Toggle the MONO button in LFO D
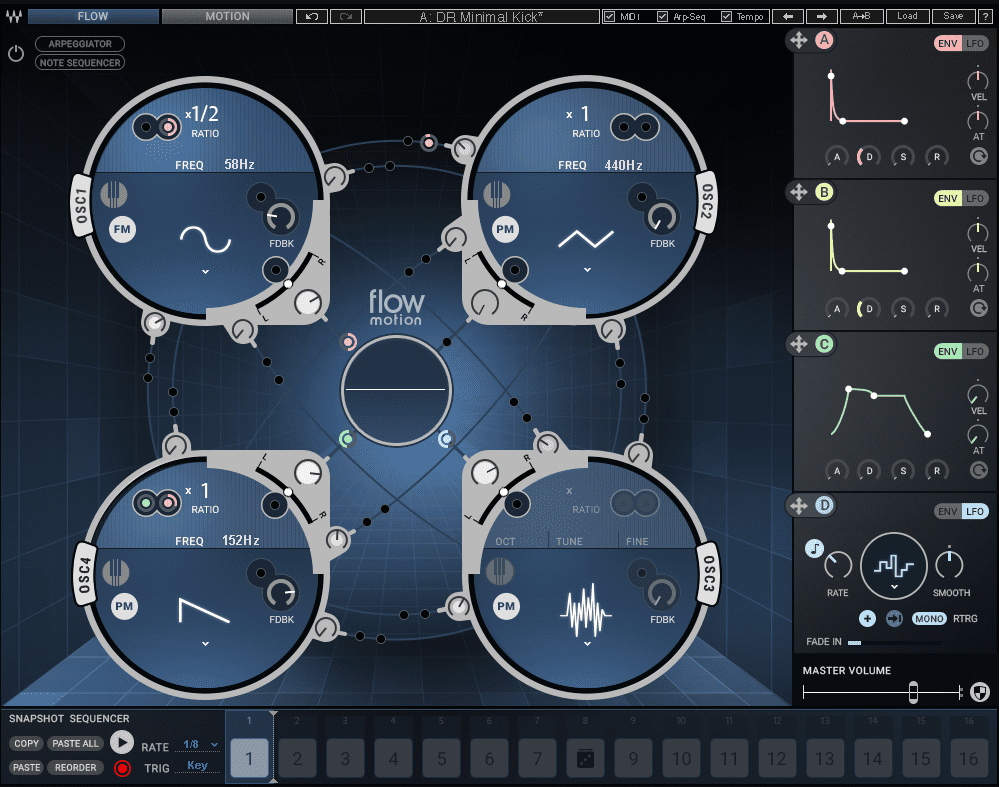Viewport: 1000px width, 787px height. [x=929, y=619]
